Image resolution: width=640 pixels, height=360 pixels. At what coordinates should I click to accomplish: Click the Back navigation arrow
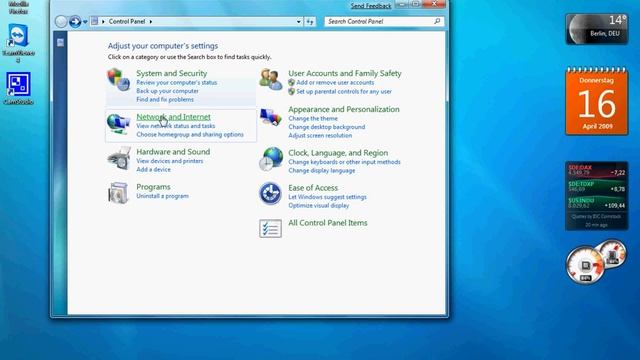pyautogui.click(x=61, y=21)
